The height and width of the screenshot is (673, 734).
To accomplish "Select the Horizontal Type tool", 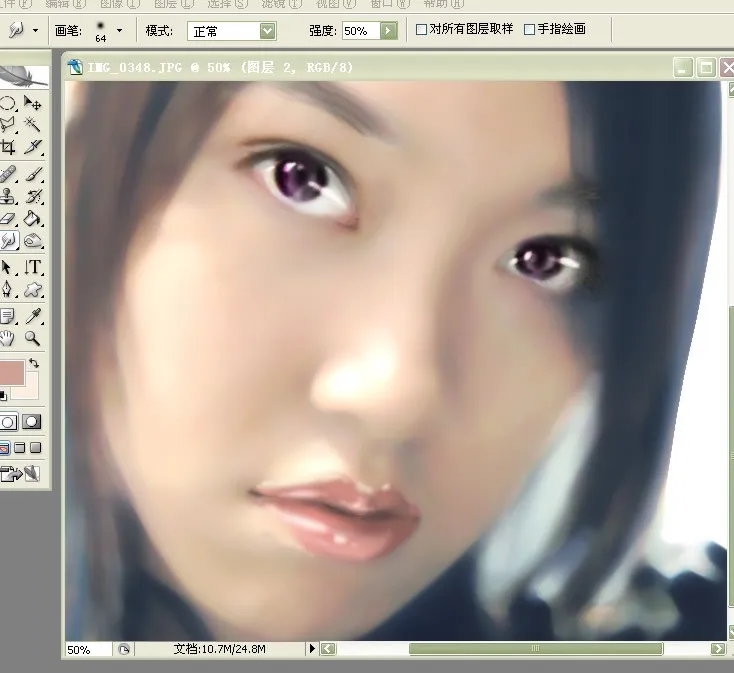I will 33,267.
